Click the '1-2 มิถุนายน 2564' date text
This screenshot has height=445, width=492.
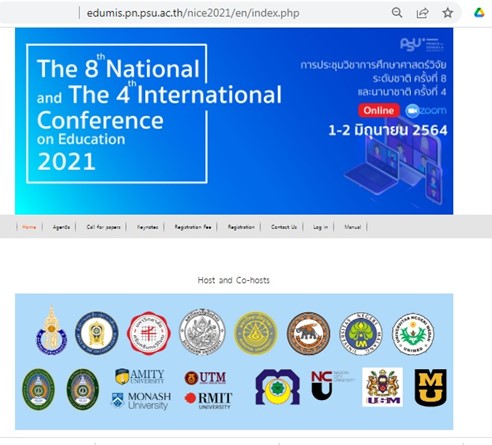[x=388, y=130]
